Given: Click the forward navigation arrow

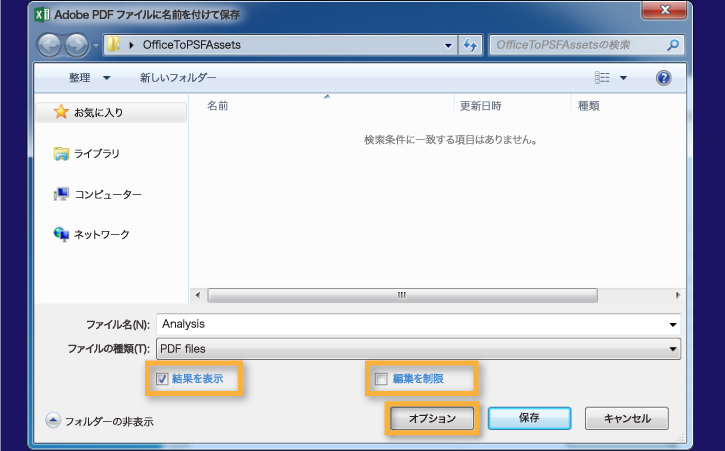Looking at the screenshot, I should [76, 45].
